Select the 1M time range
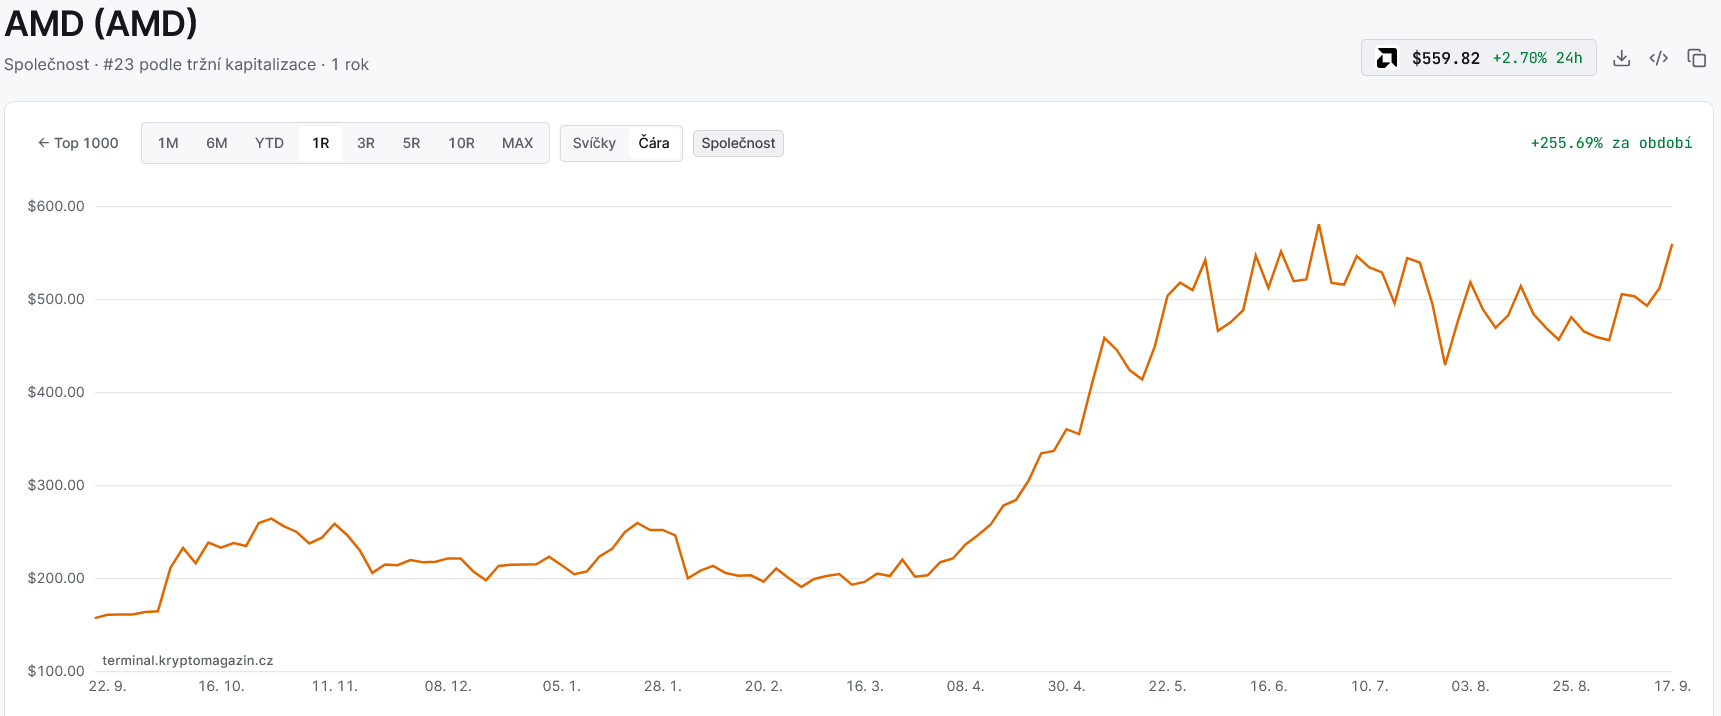 [168, 143]
